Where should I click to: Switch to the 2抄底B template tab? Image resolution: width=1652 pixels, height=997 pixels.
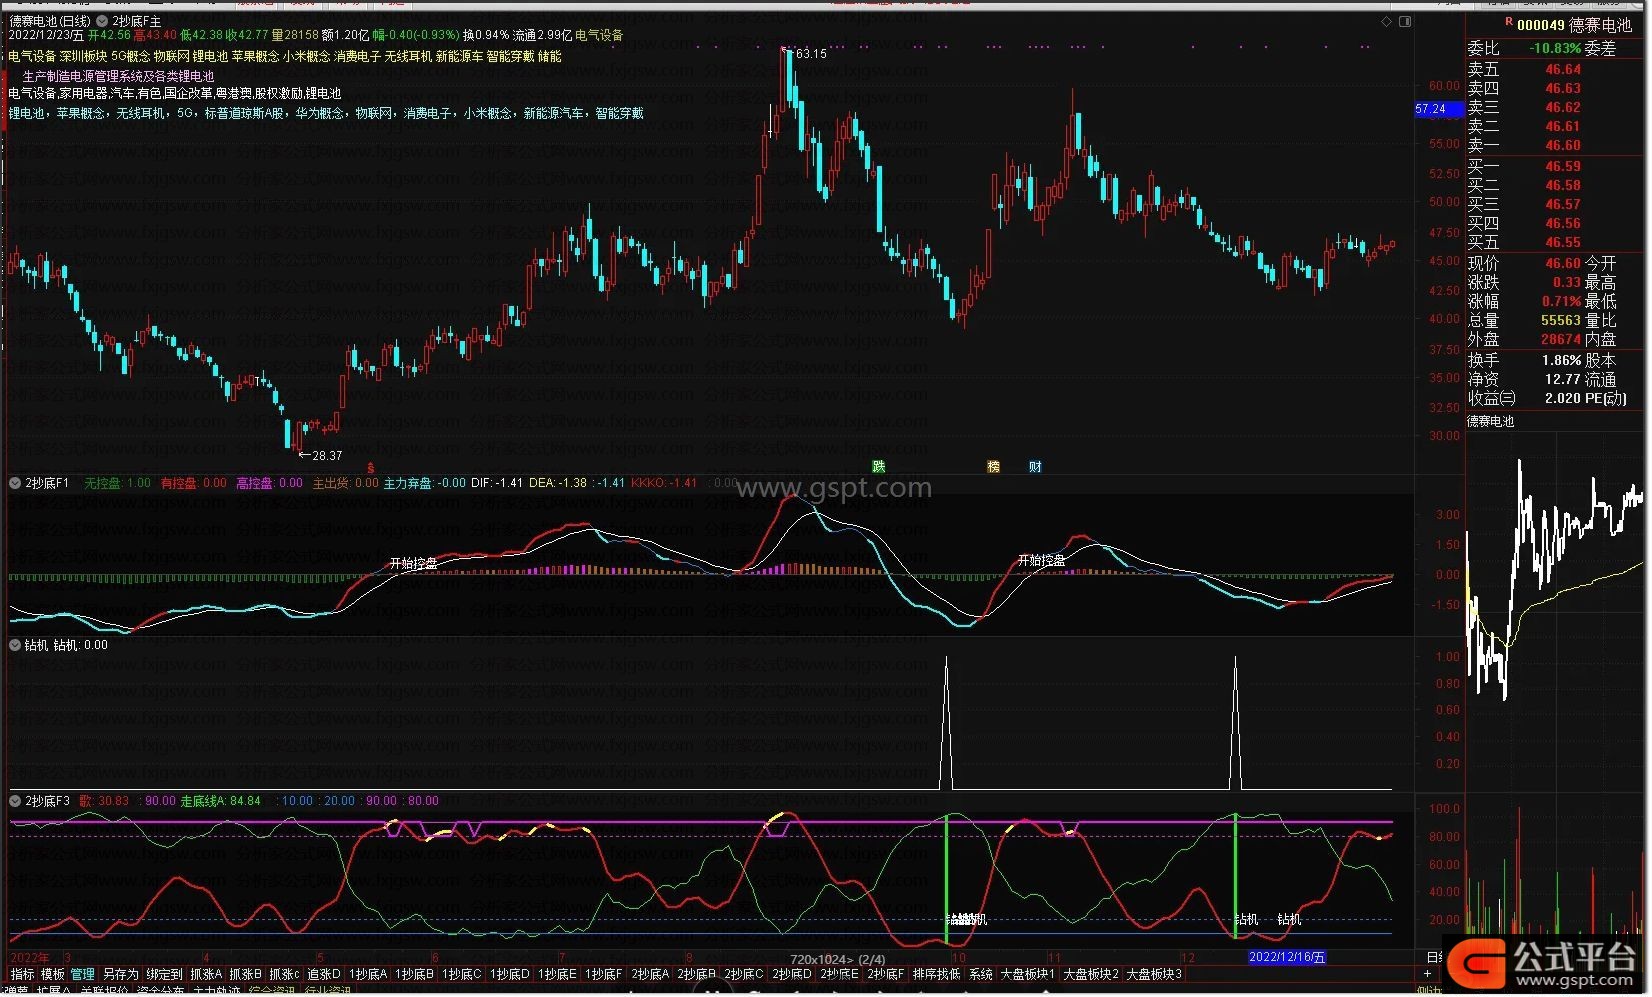pos(697,974)
